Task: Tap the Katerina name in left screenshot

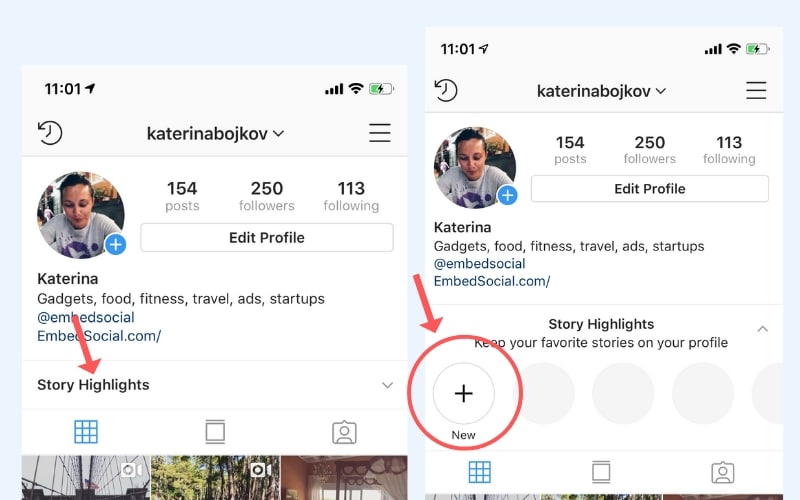Action: pos(67,279)
